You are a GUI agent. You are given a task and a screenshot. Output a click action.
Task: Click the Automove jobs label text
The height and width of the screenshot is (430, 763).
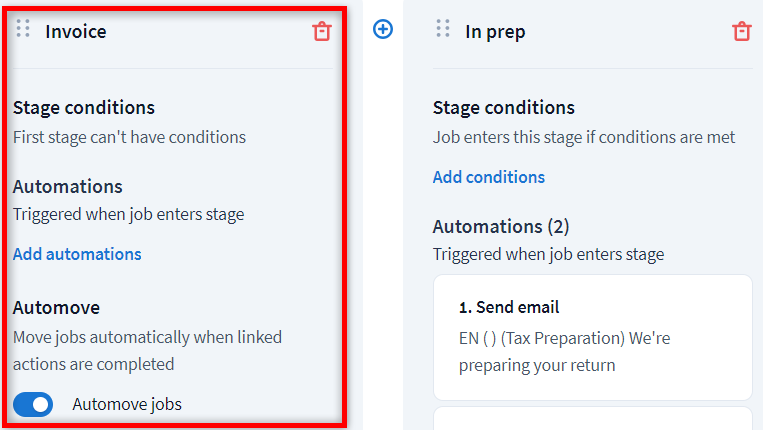pyautogui.click(x=127, y=404)
